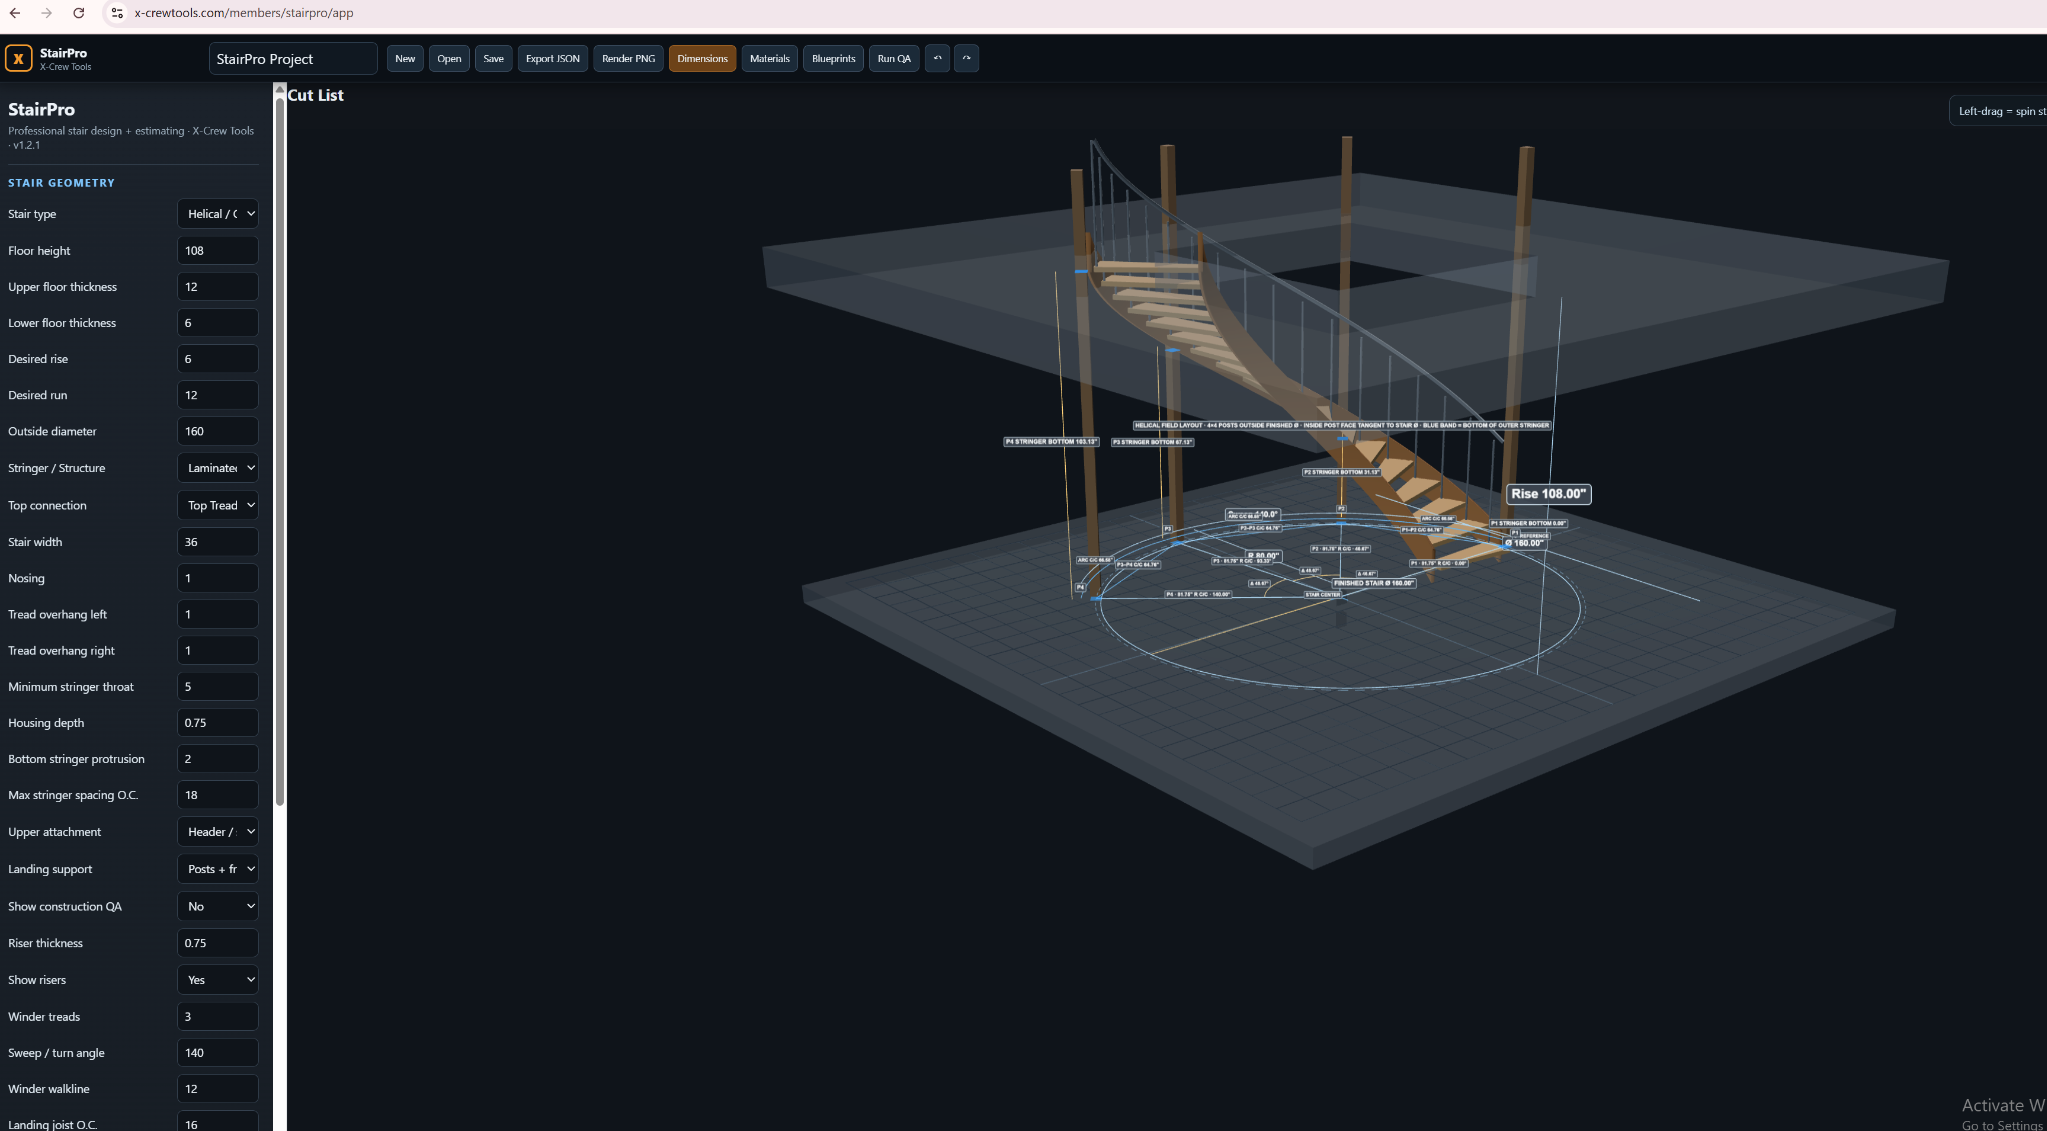Click the browser back arrow
The image size is (2047, 1131).
click(15, 13)
